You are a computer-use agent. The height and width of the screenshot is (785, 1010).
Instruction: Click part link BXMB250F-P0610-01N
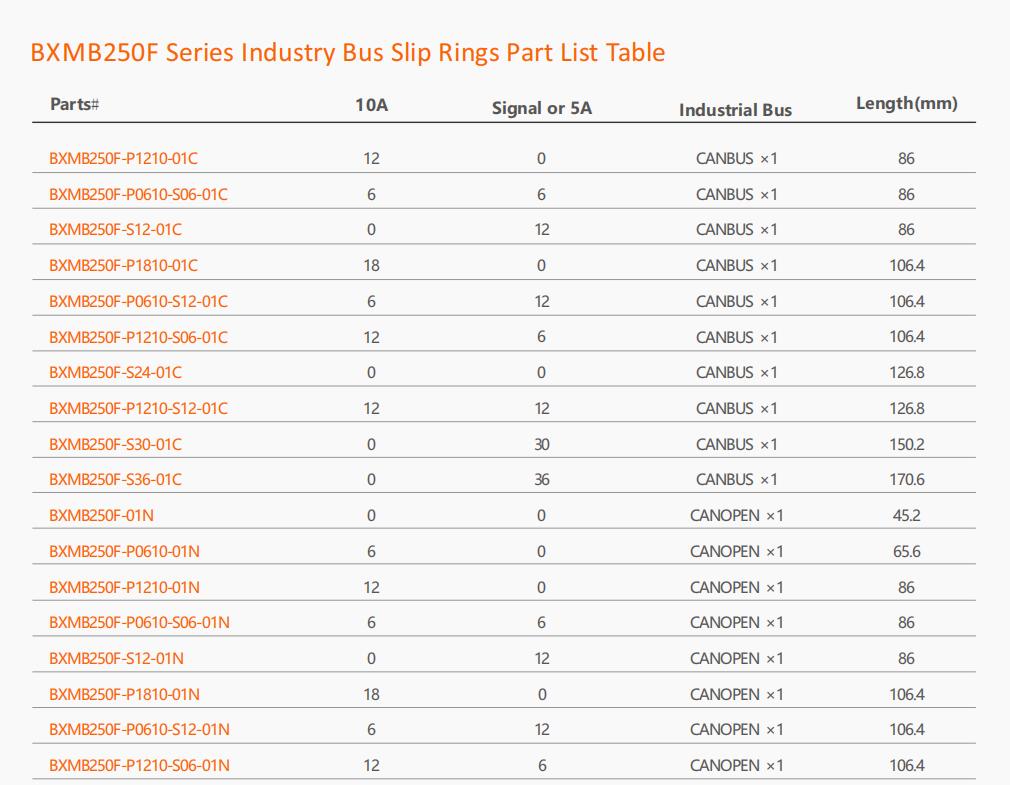[124, 552]
